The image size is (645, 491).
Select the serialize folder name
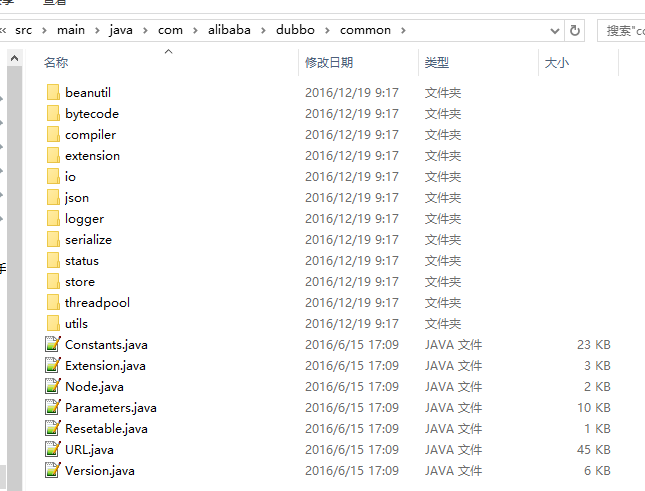[88, 240]
